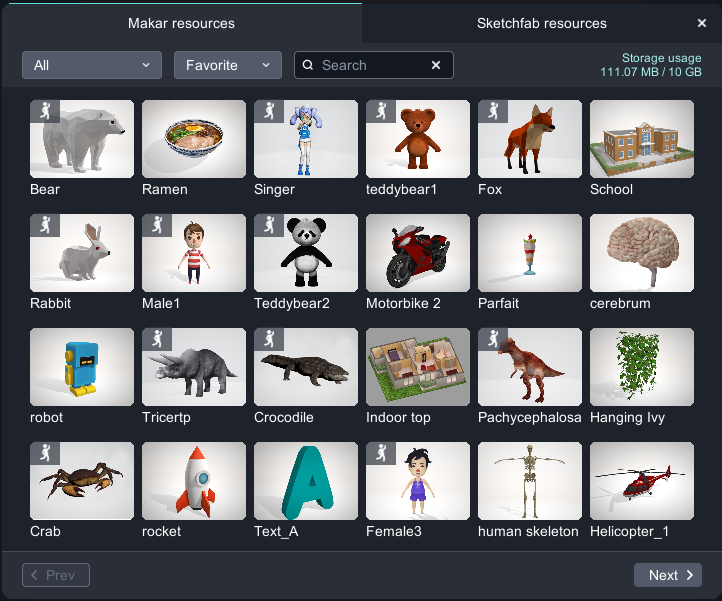Close the resources dialog

[701, 23]
